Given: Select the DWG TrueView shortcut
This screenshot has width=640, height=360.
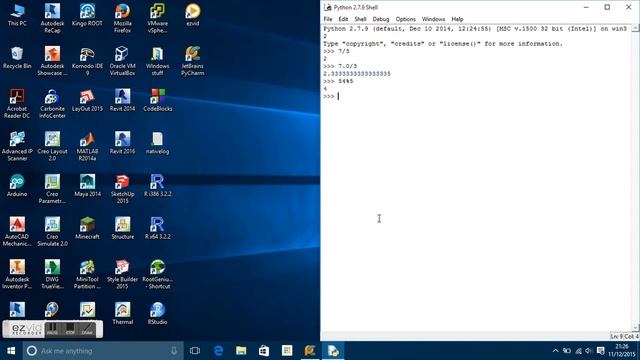Looking at the screenshot, I should pos(52,274).
